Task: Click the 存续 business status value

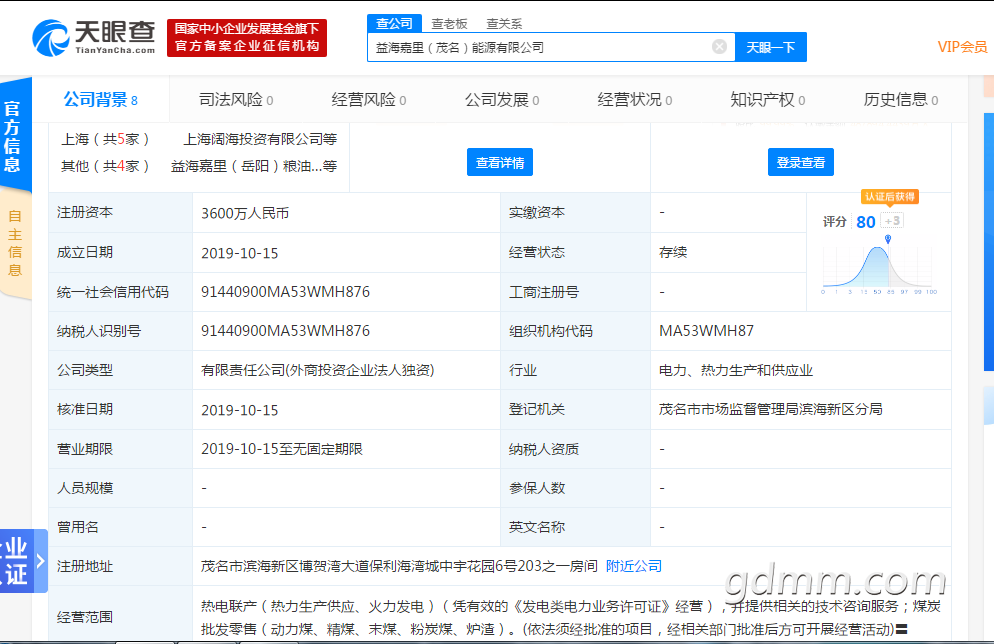Action: point(673,252)
